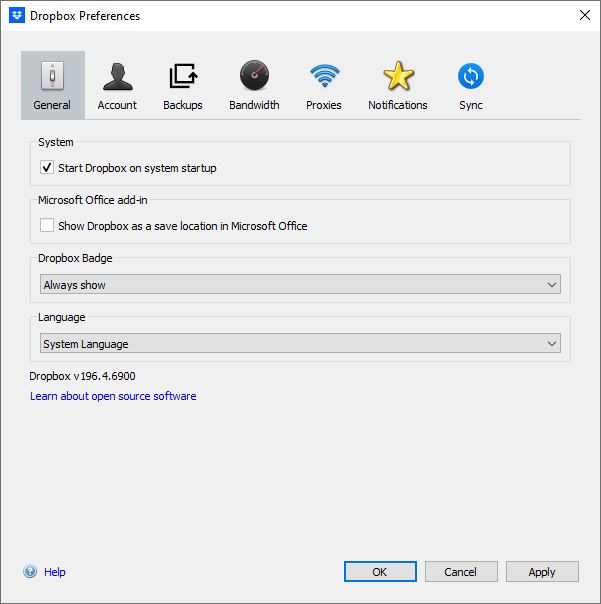Image resolution: width=601 pixels, height=604 pixels.
Task: Open the General preferences tab
Action: click(x=53, y=85)
